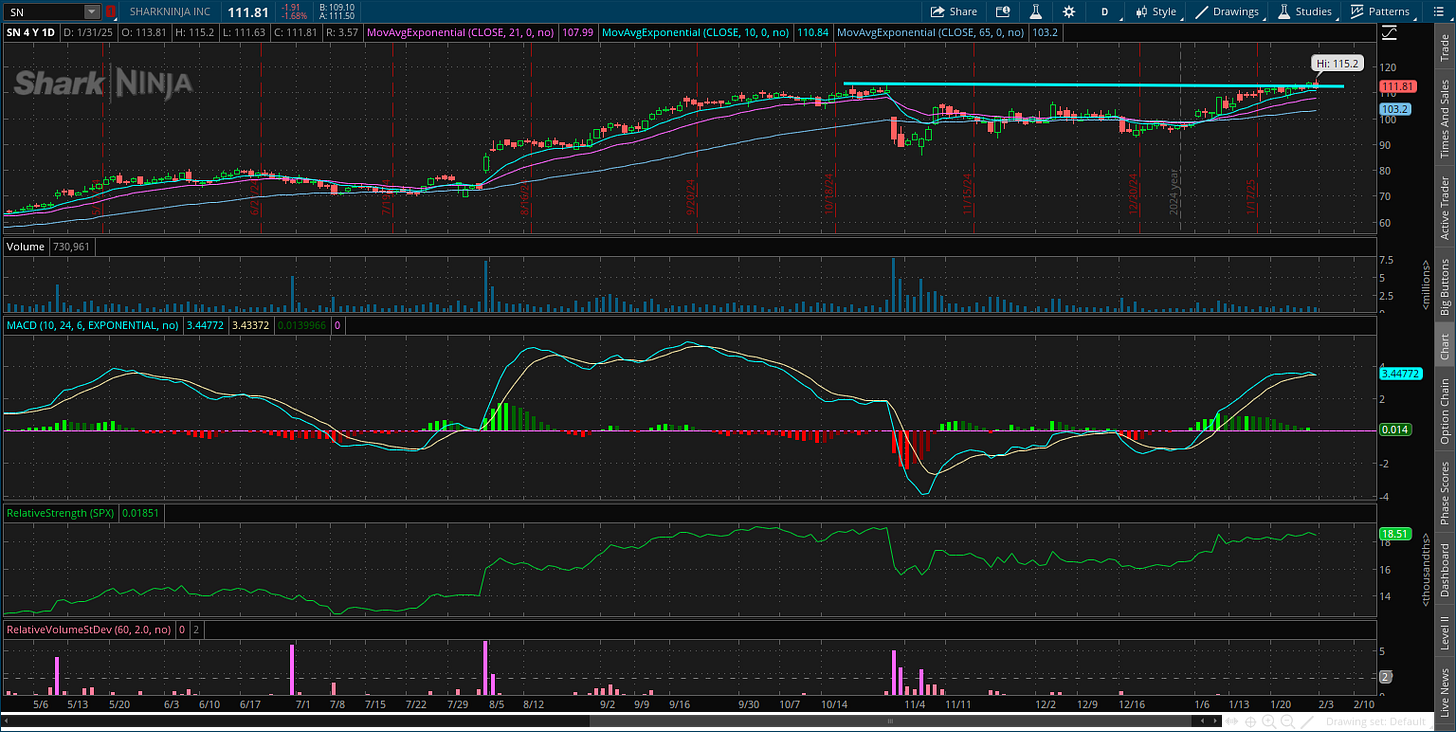Click the red 111.81 last price axis tag

click(1399, 86)
